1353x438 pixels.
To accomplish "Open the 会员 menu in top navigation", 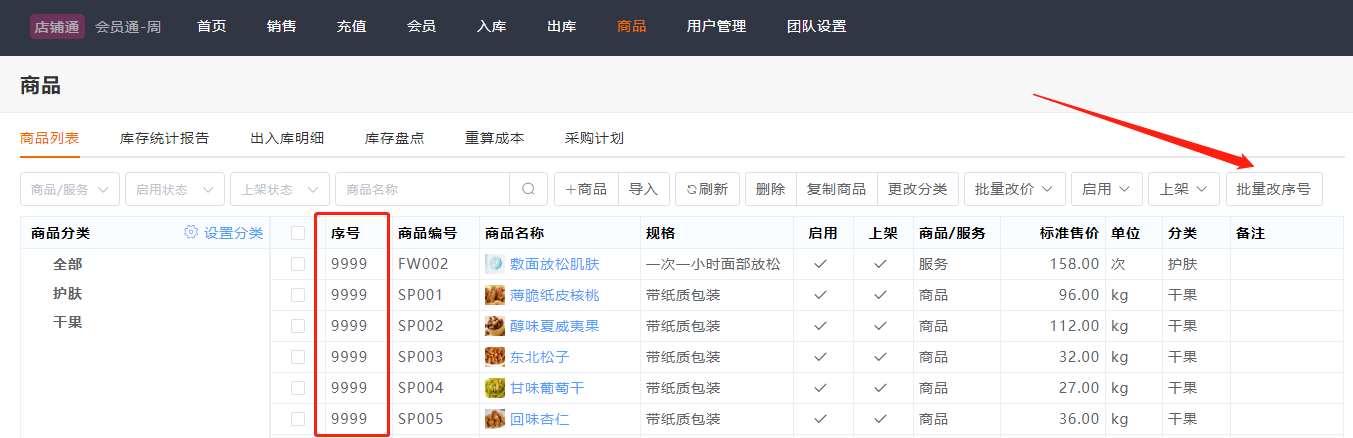I will [x=421, y=27].
